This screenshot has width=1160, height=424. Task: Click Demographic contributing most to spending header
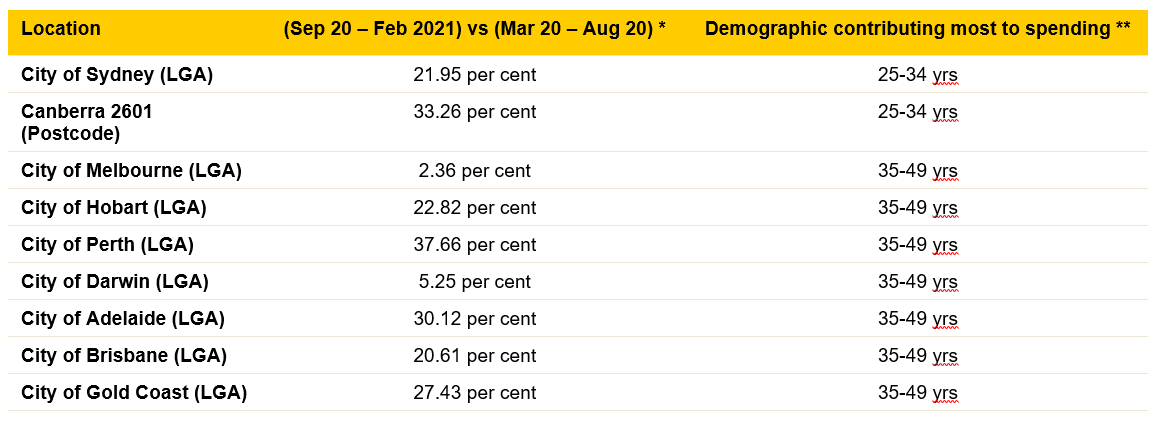click(x=917, y=28)
